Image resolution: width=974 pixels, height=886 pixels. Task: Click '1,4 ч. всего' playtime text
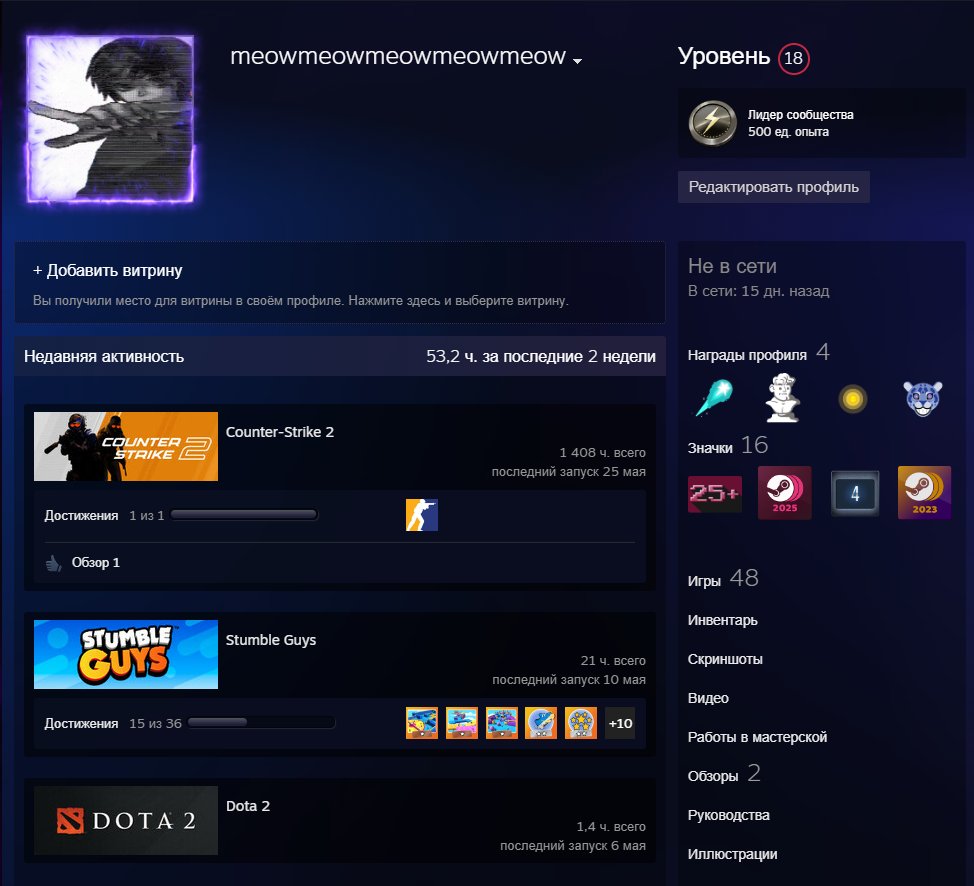[611, 827]
